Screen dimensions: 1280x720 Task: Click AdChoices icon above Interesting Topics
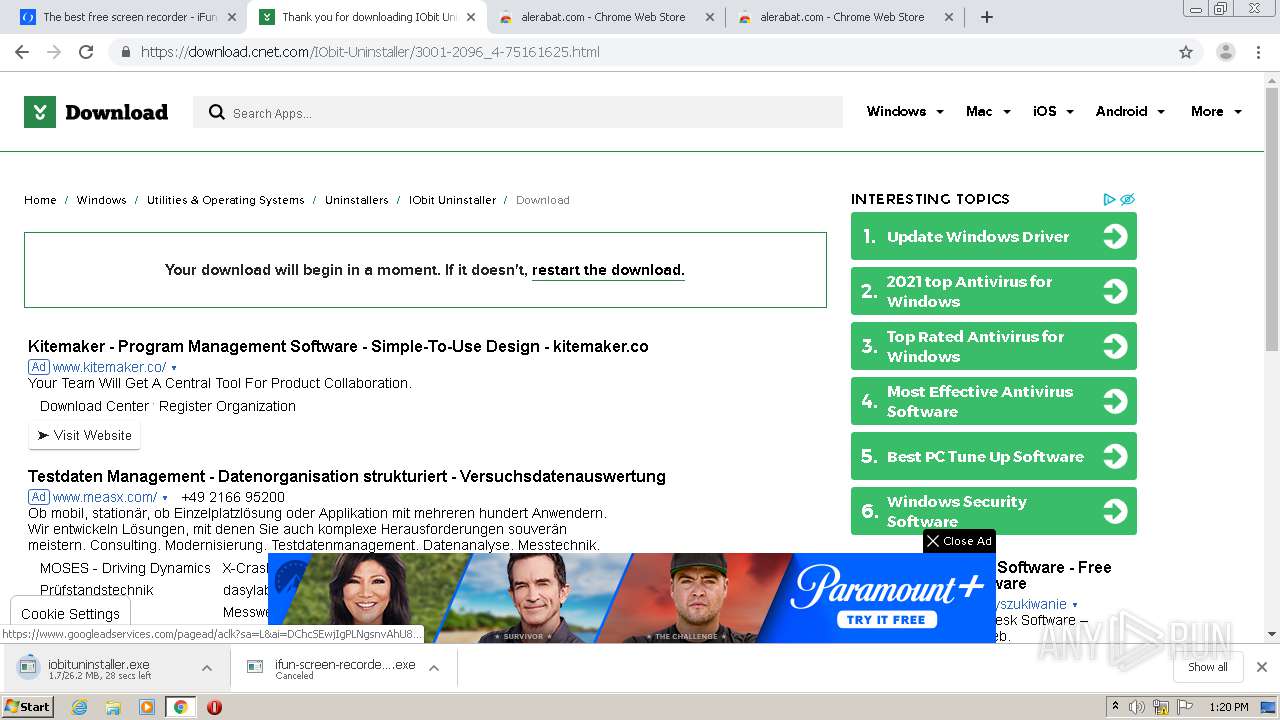(x=1109, y=199)
